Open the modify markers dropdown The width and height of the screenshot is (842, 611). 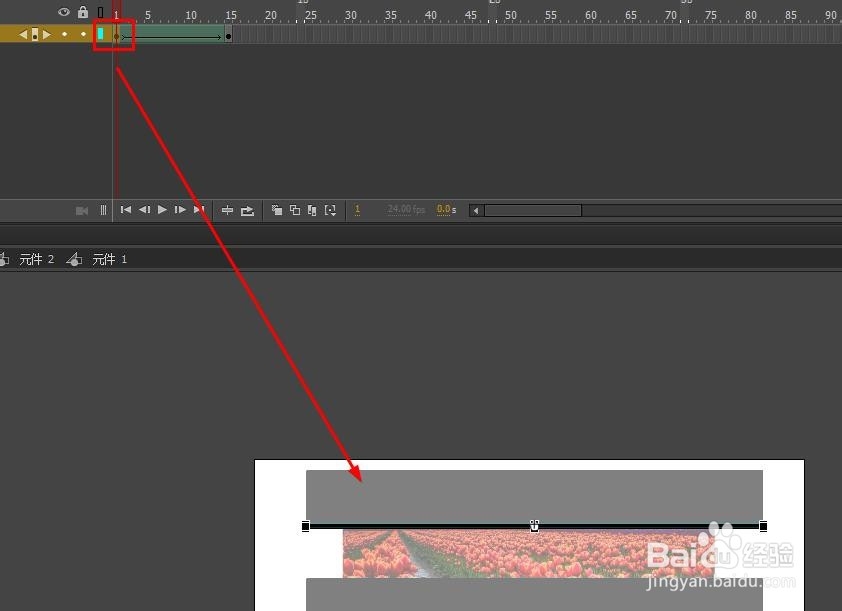pyautogui.click(x=330, y=210)
